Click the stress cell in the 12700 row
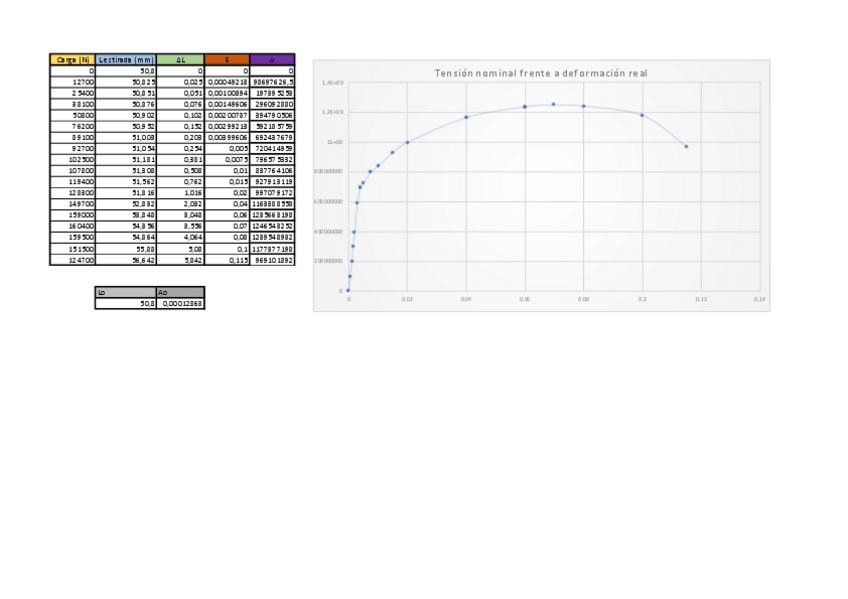This screenshot has height=599, width=848. click(273, 82)
